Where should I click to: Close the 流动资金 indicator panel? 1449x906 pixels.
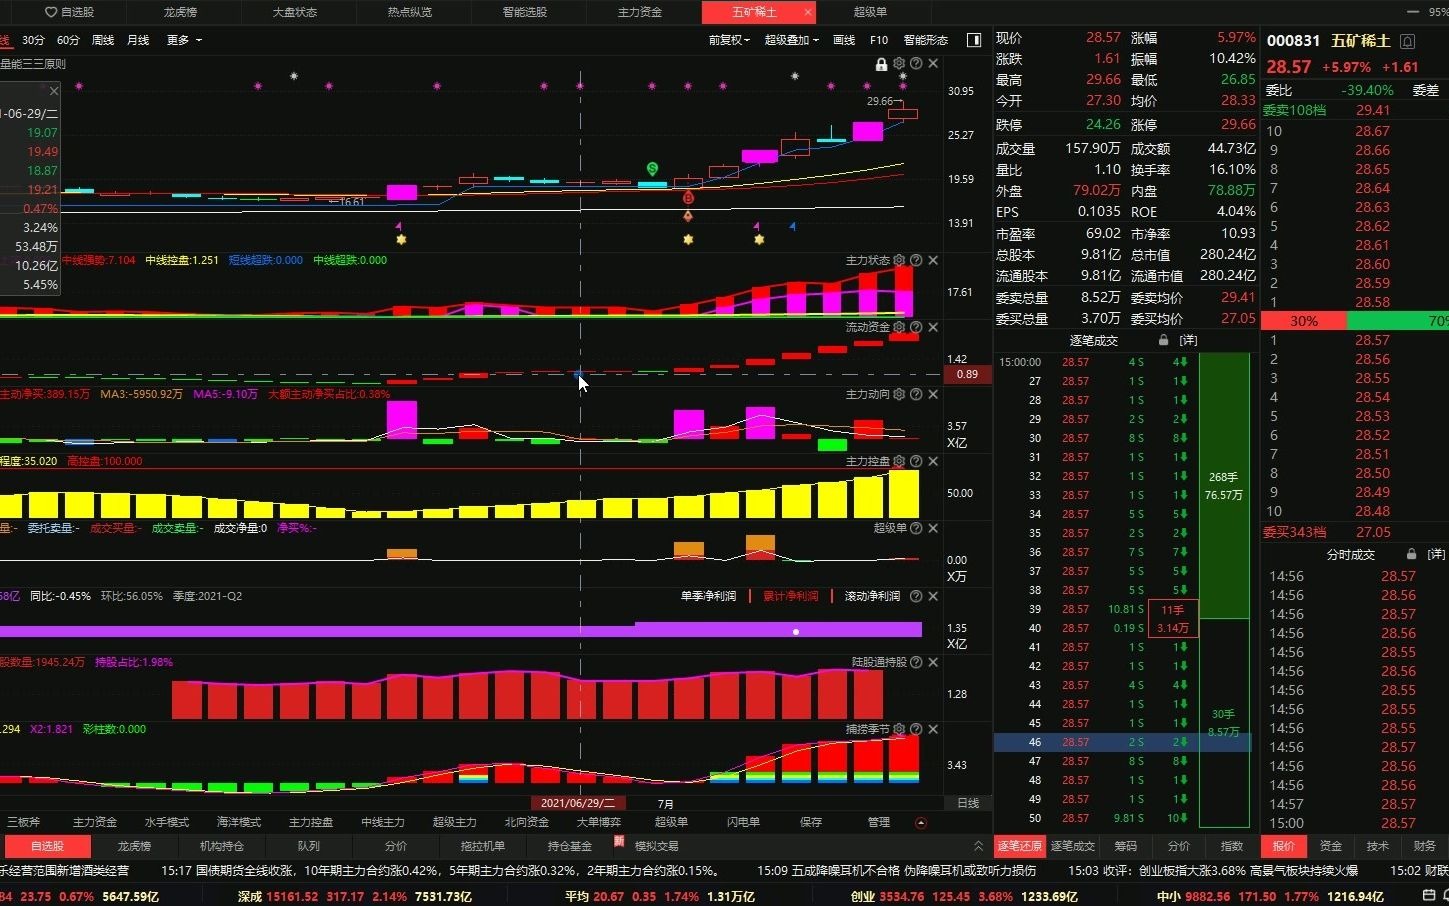pyautogui.click(x=933, y=327)
